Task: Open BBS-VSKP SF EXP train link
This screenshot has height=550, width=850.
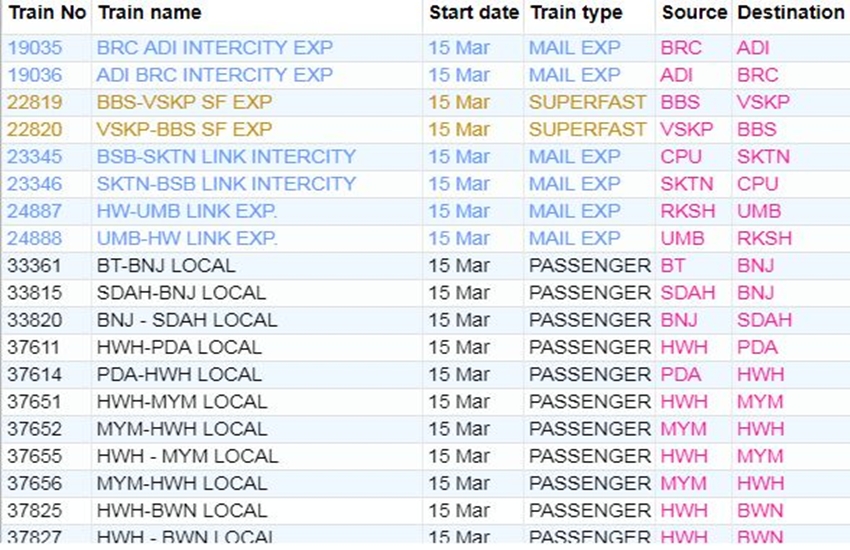Action: [x=184, y=102]
